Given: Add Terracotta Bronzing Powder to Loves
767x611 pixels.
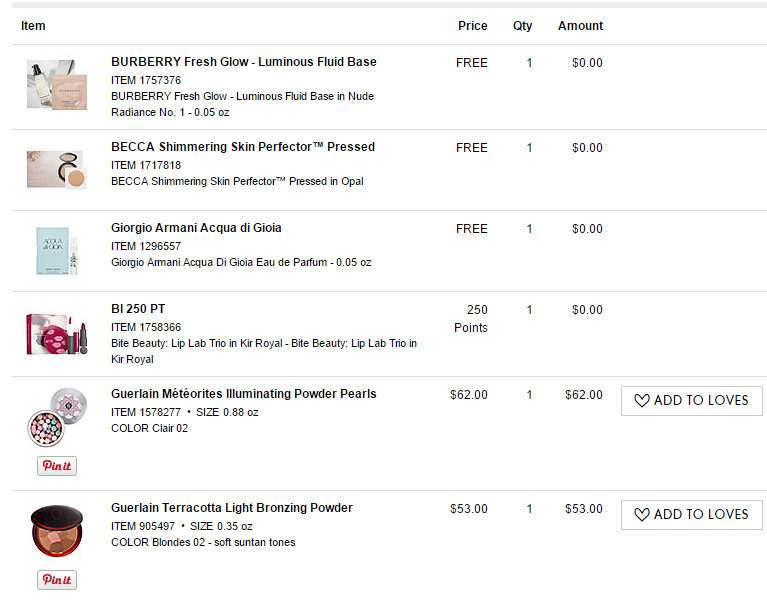Looking at the screenshot, I should [692, 515].
